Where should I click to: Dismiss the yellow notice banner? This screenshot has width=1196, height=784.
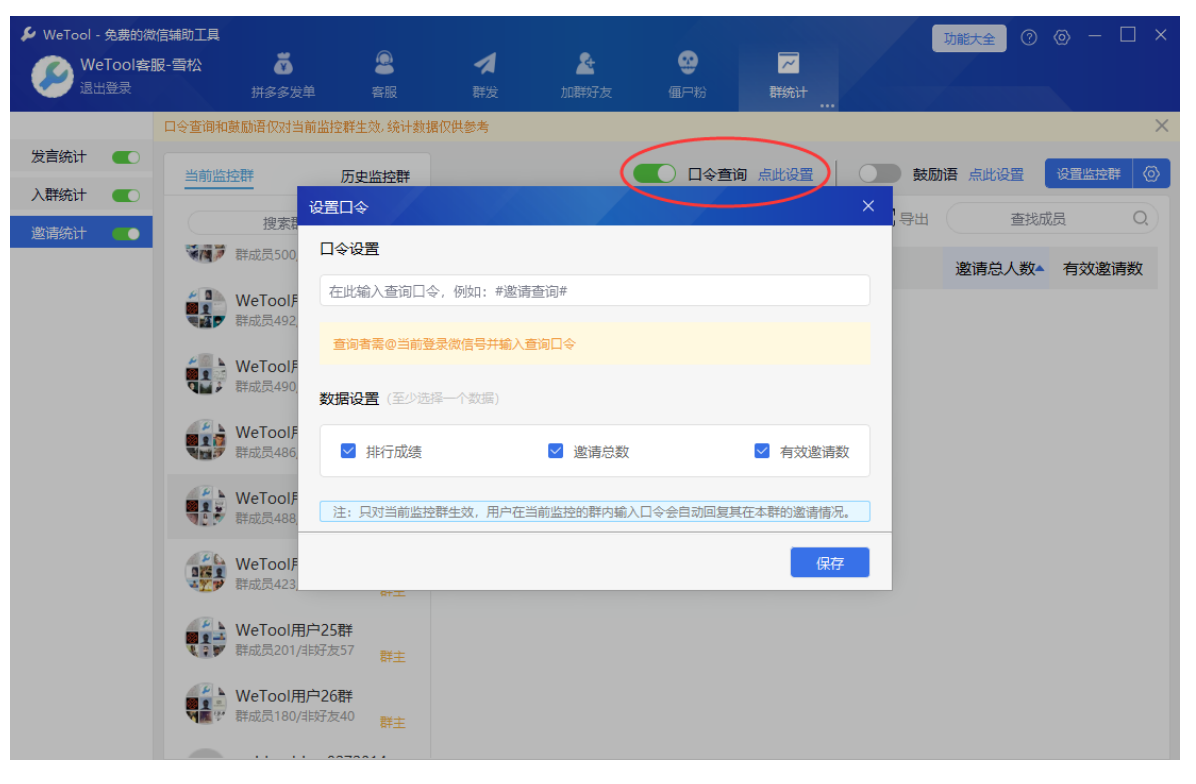[1162, 126]
